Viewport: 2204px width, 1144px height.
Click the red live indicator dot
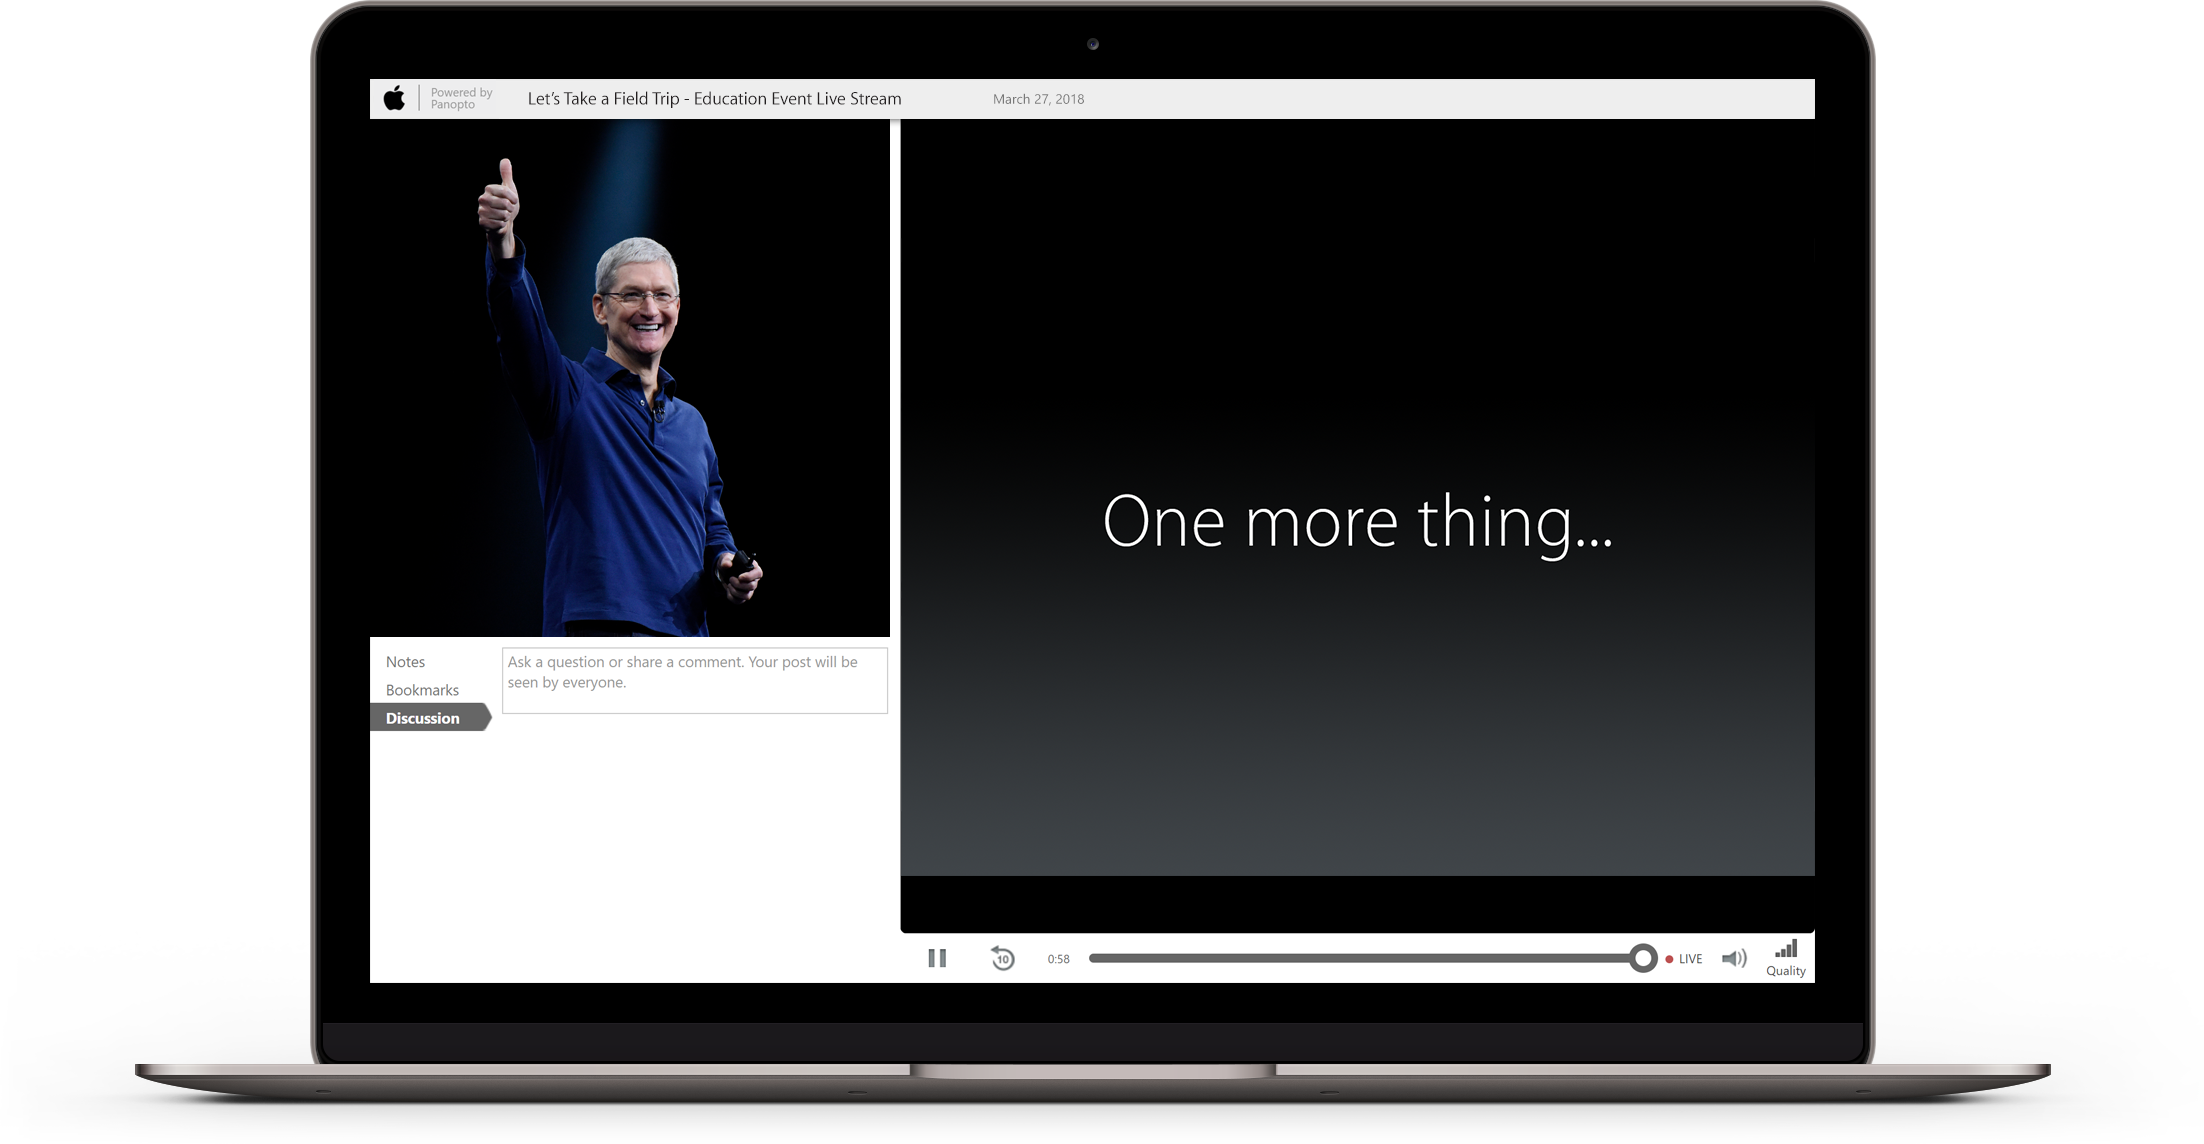point(1669,959)
